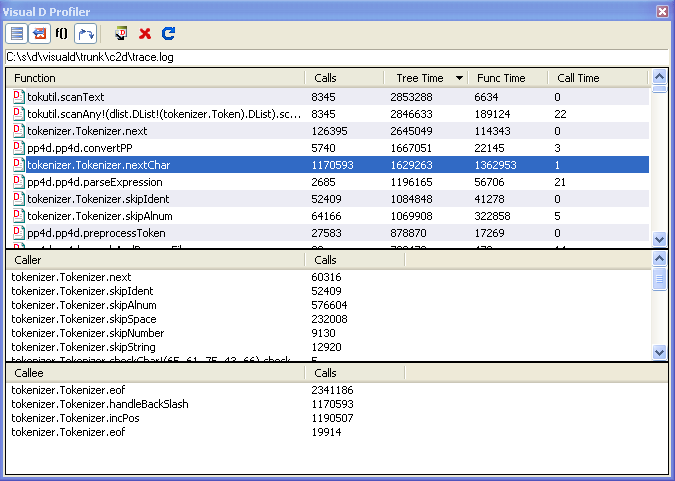The height and width of the screenshot is (481, 675).
Task: Toggle the second toolbar button with red arrow
Action: tap(39, 33)
